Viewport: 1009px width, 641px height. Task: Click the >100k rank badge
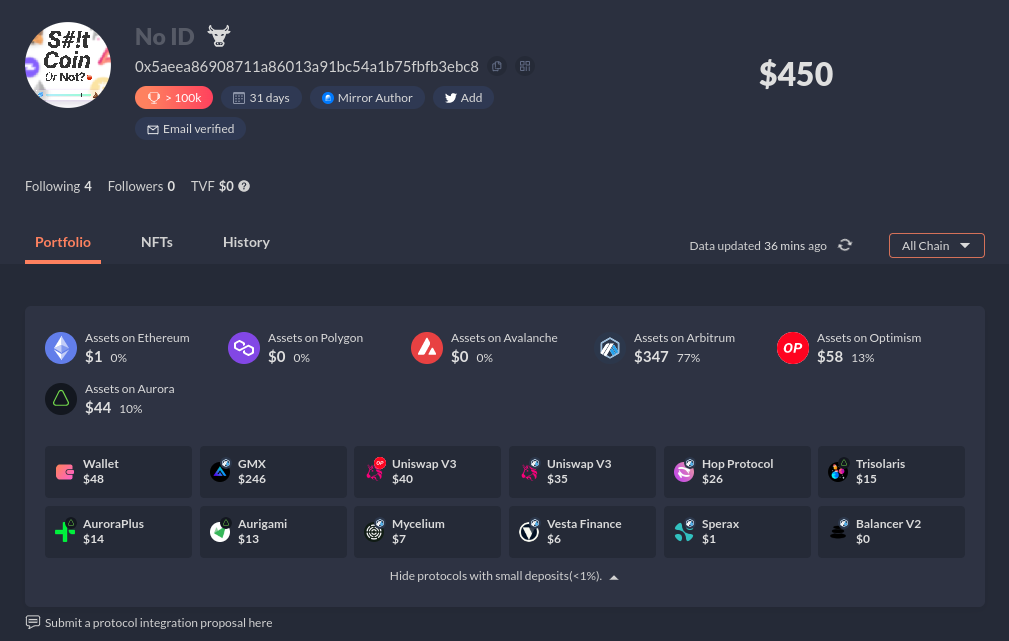tap(174, 98)
